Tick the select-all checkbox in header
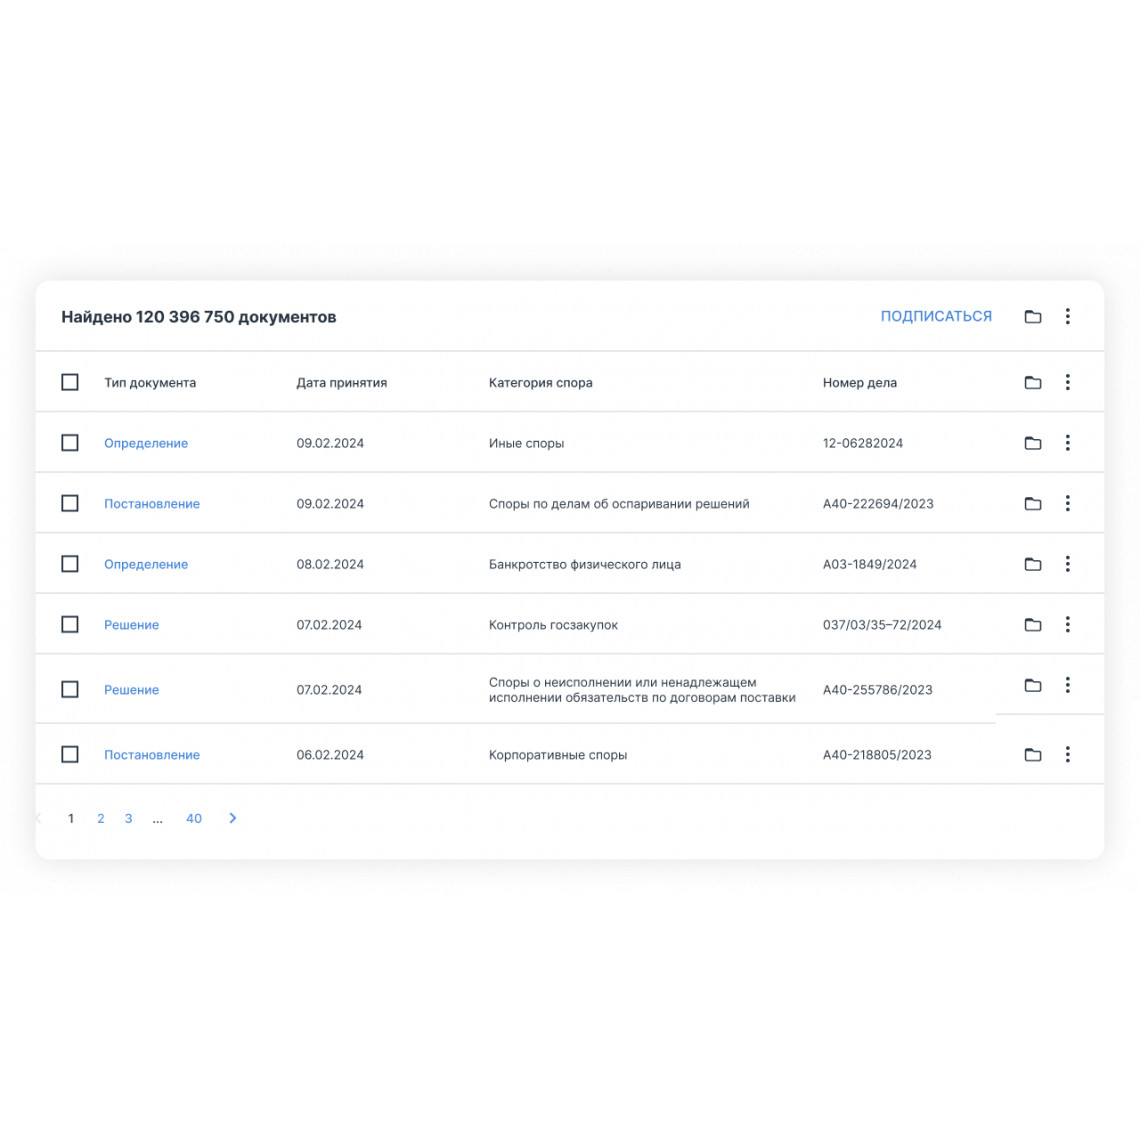This screenshot has width=1140, height=1140. click(x=70, y=382)
